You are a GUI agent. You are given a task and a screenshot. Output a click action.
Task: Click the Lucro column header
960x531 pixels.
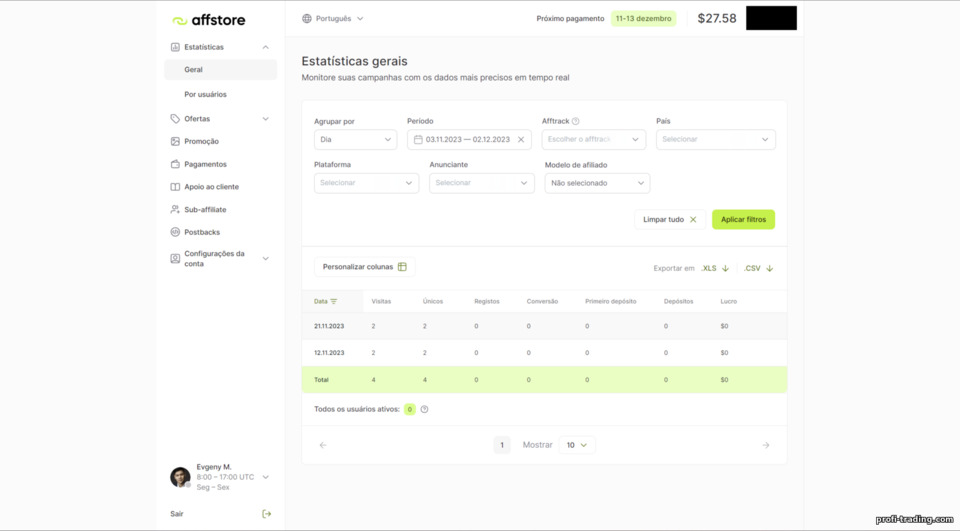pos(729,301)
